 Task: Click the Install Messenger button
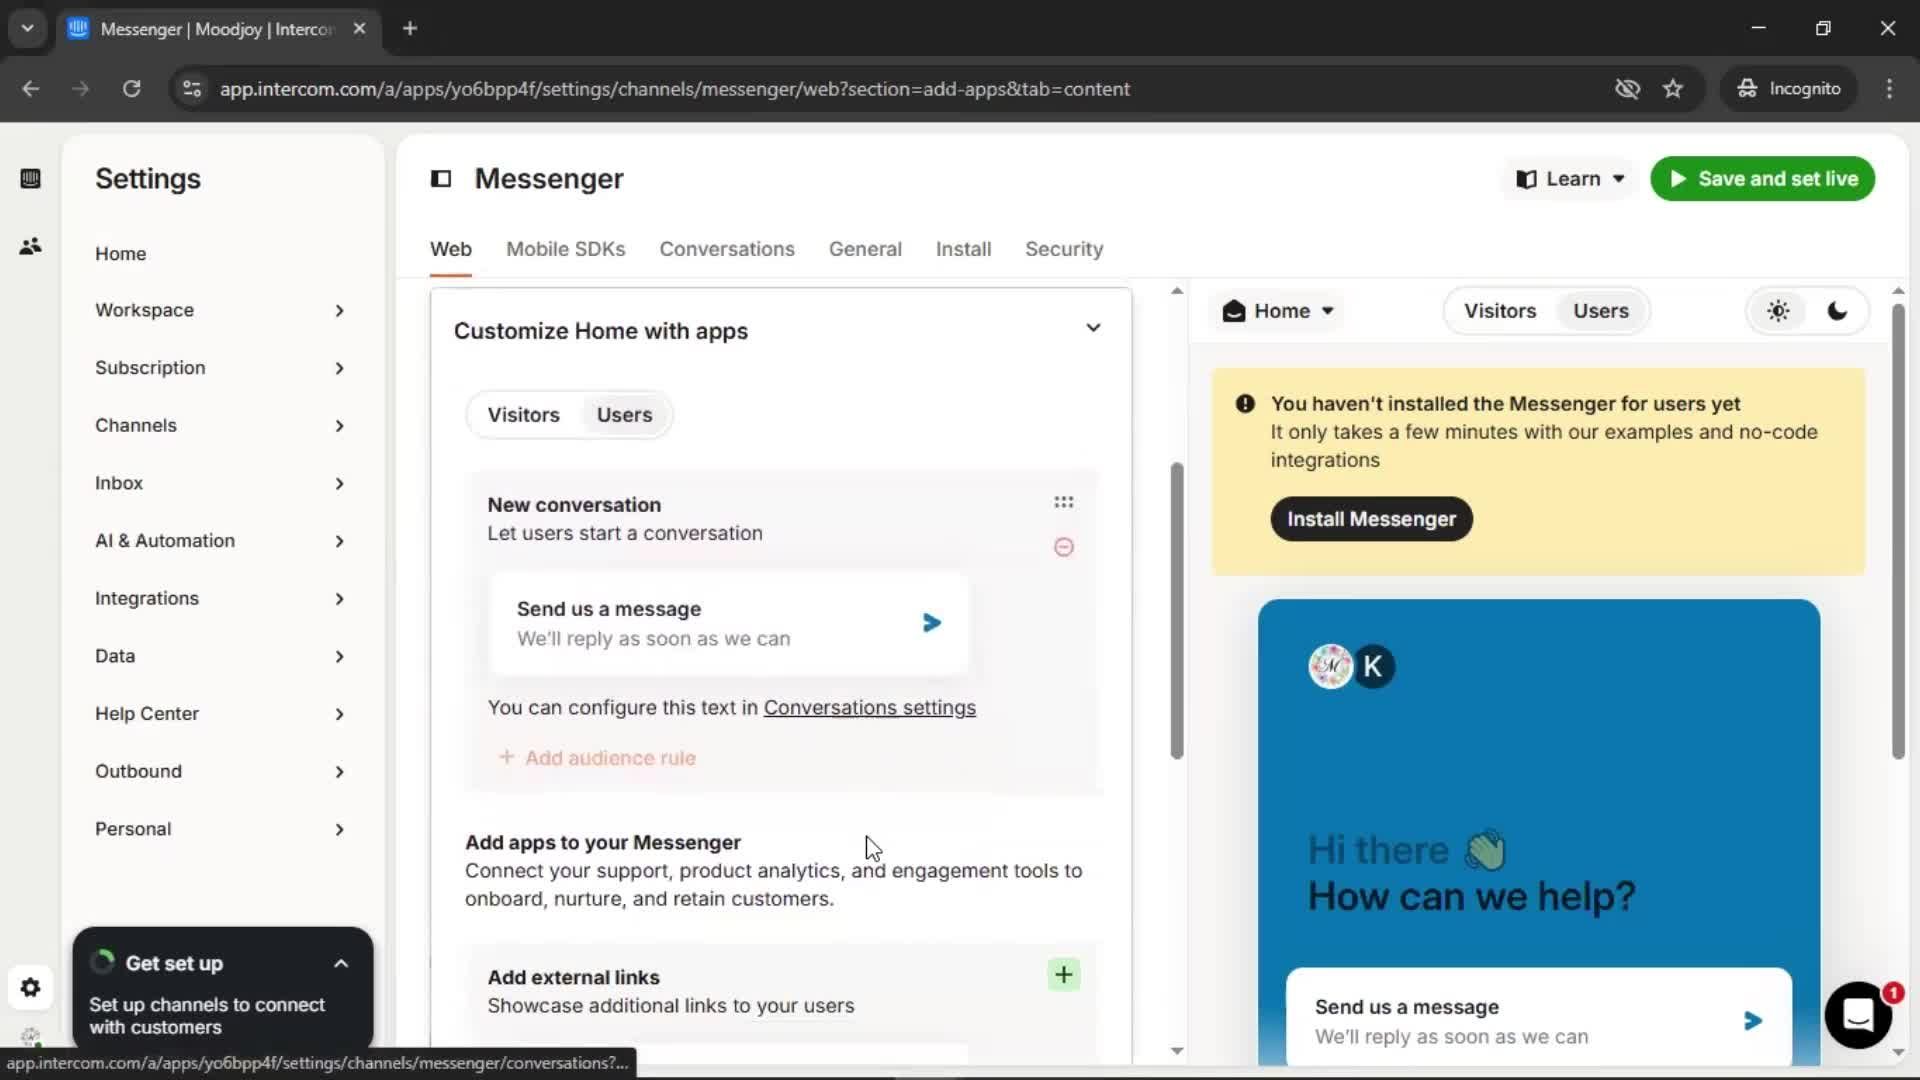click(x=1371, y=519)
